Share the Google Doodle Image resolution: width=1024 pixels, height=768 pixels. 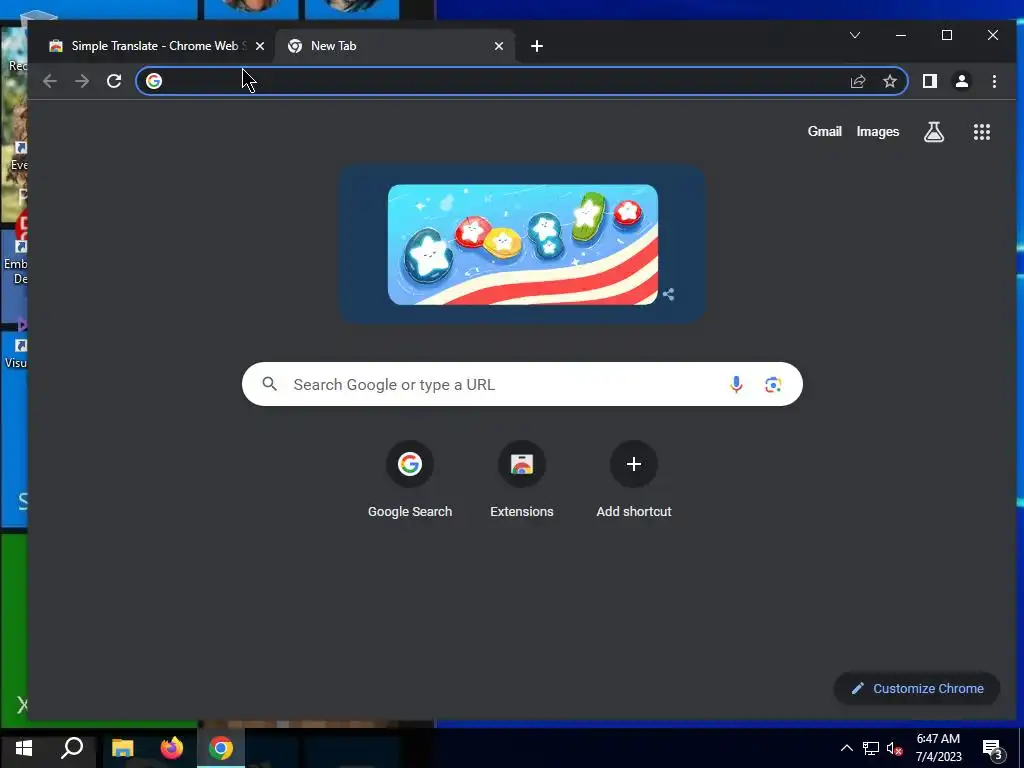(668, 294)
